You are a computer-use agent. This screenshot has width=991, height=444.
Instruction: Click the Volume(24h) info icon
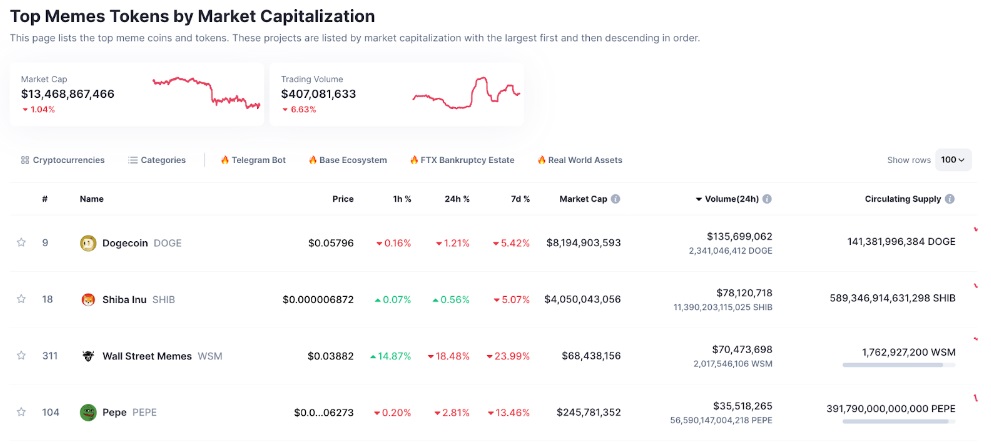pos(767,199)
